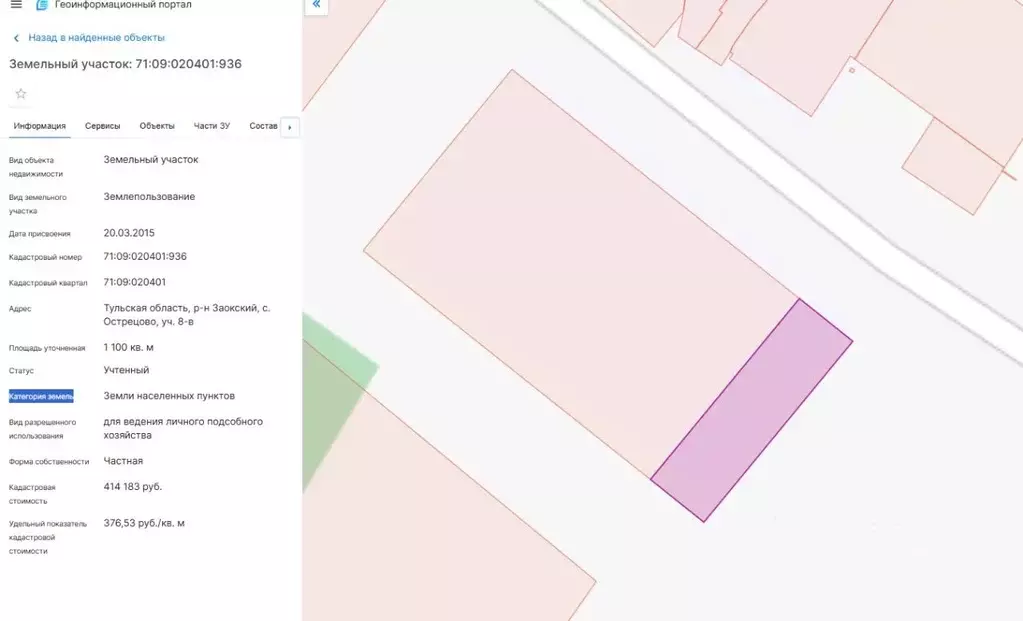Click the highlighted Категория земель label

(41, 397)
